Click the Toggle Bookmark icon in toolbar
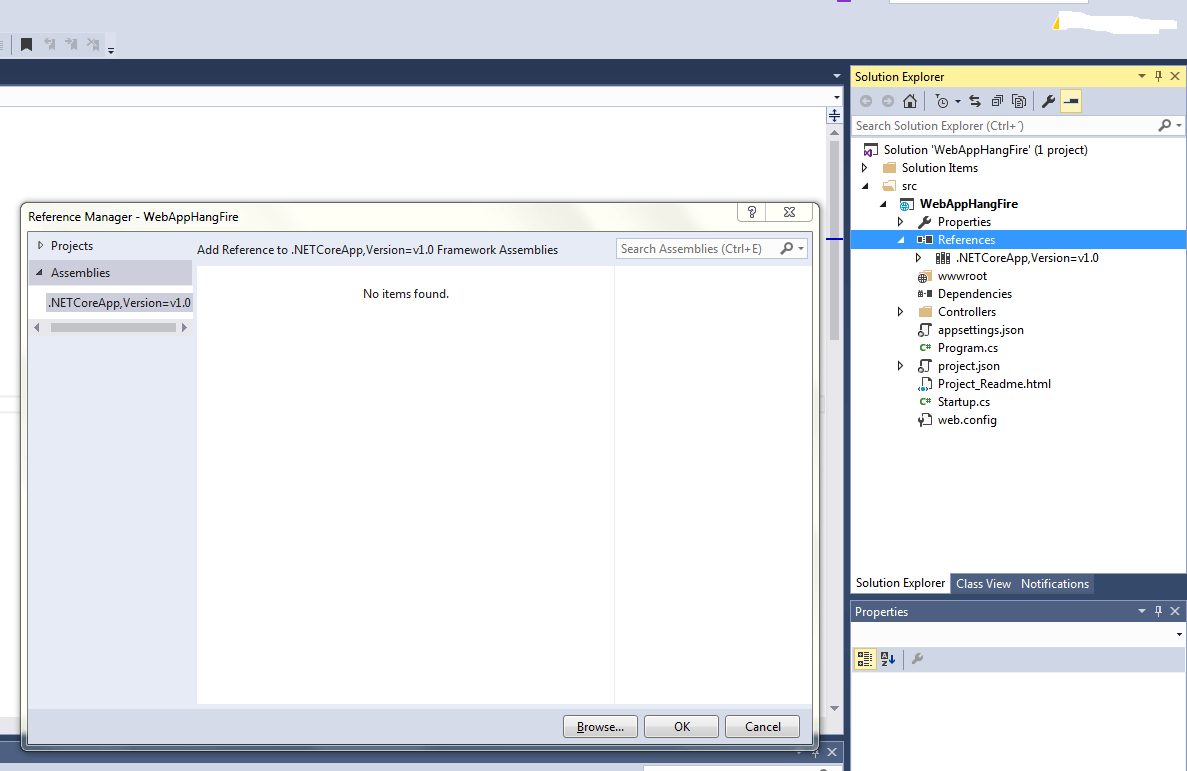This screenshot has height=771, width=1187. [26, 44]
